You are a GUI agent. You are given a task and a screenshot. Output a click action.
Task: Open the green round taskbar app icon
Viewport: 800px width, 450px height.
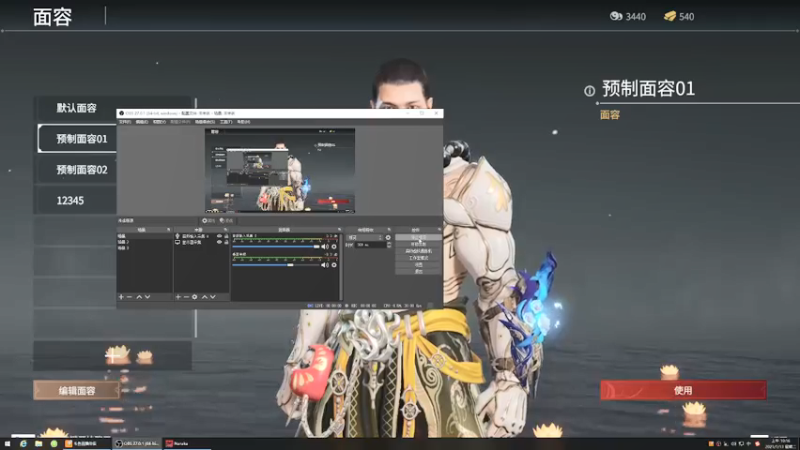tap(54, 444)
